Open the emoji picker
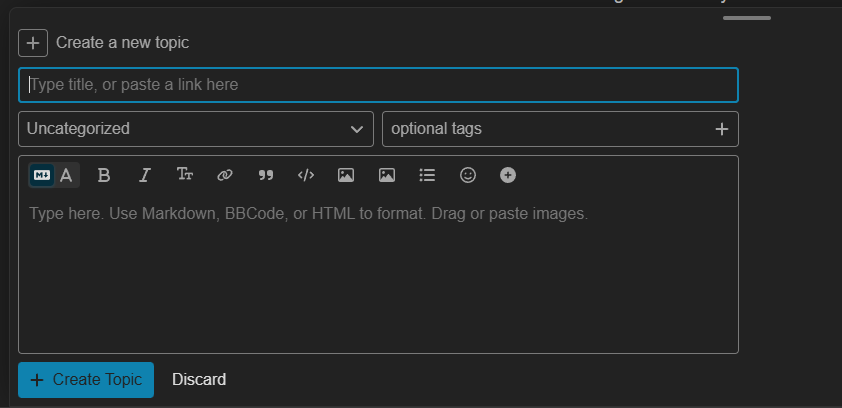 pyautogui.click(x=468, y=175)
